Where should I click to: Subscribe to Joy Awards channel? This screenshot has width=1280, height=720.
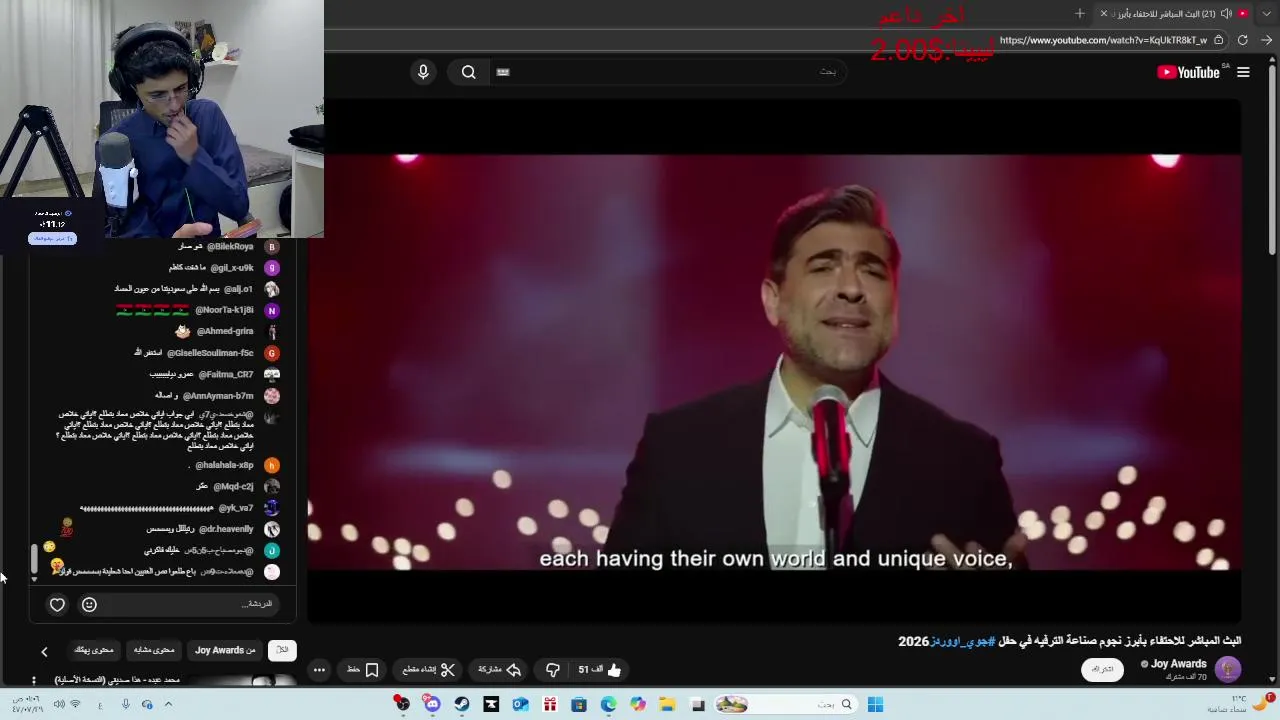(1102, 669)
